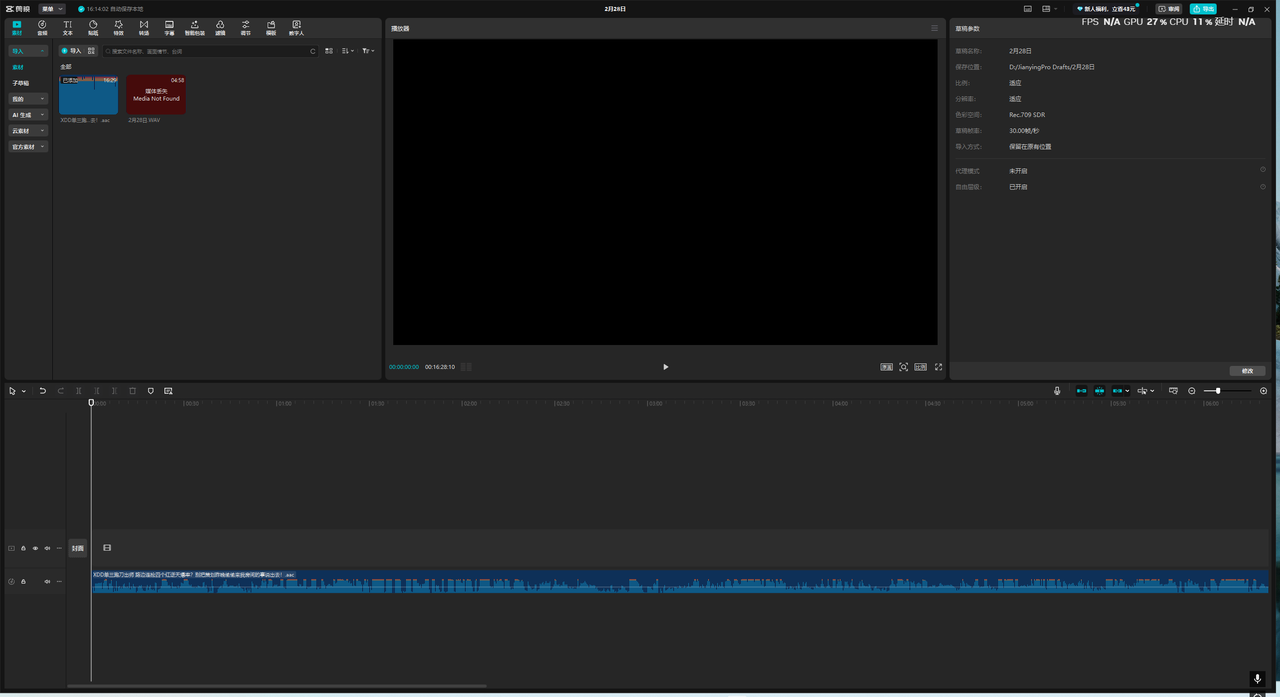Select the blue .aac audio thumbnail
The image size is (1280, 697).
(88, 95)
